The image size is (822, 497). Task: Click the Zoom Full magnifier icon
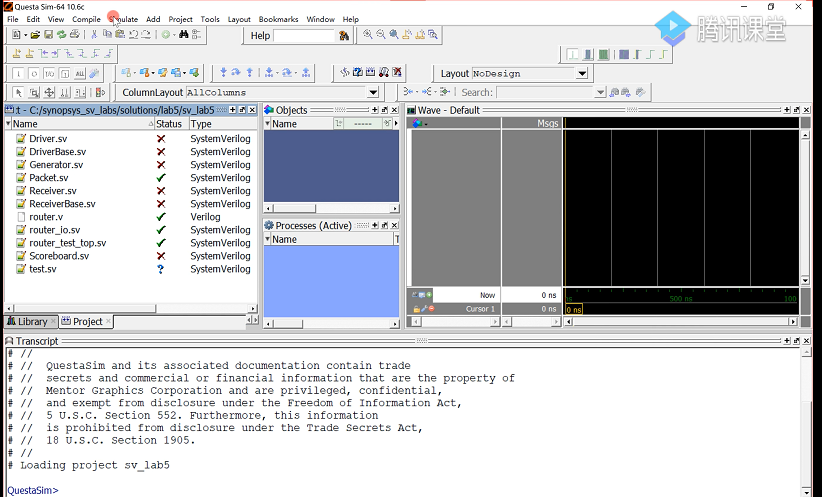click(394, 35)
